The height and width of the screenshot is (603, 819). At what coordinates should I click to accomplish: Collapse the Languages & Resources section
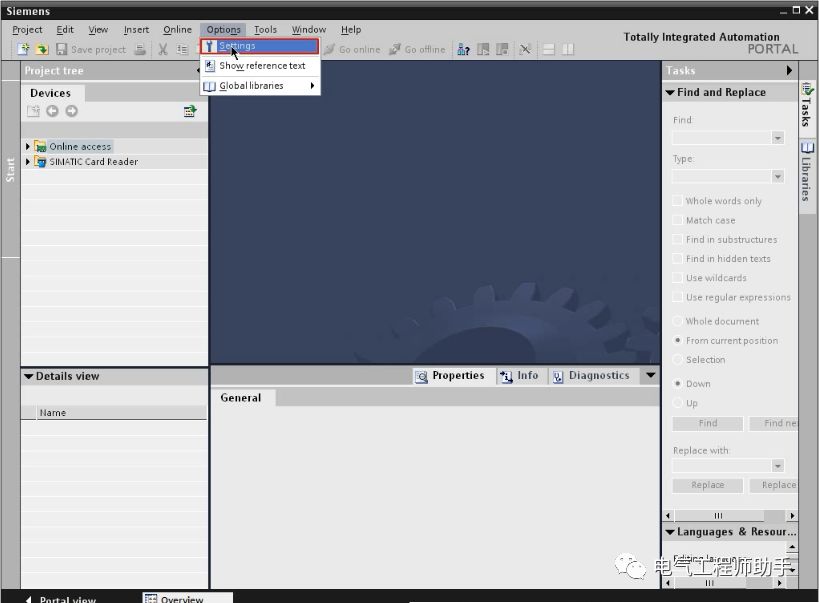click(670, 532)
